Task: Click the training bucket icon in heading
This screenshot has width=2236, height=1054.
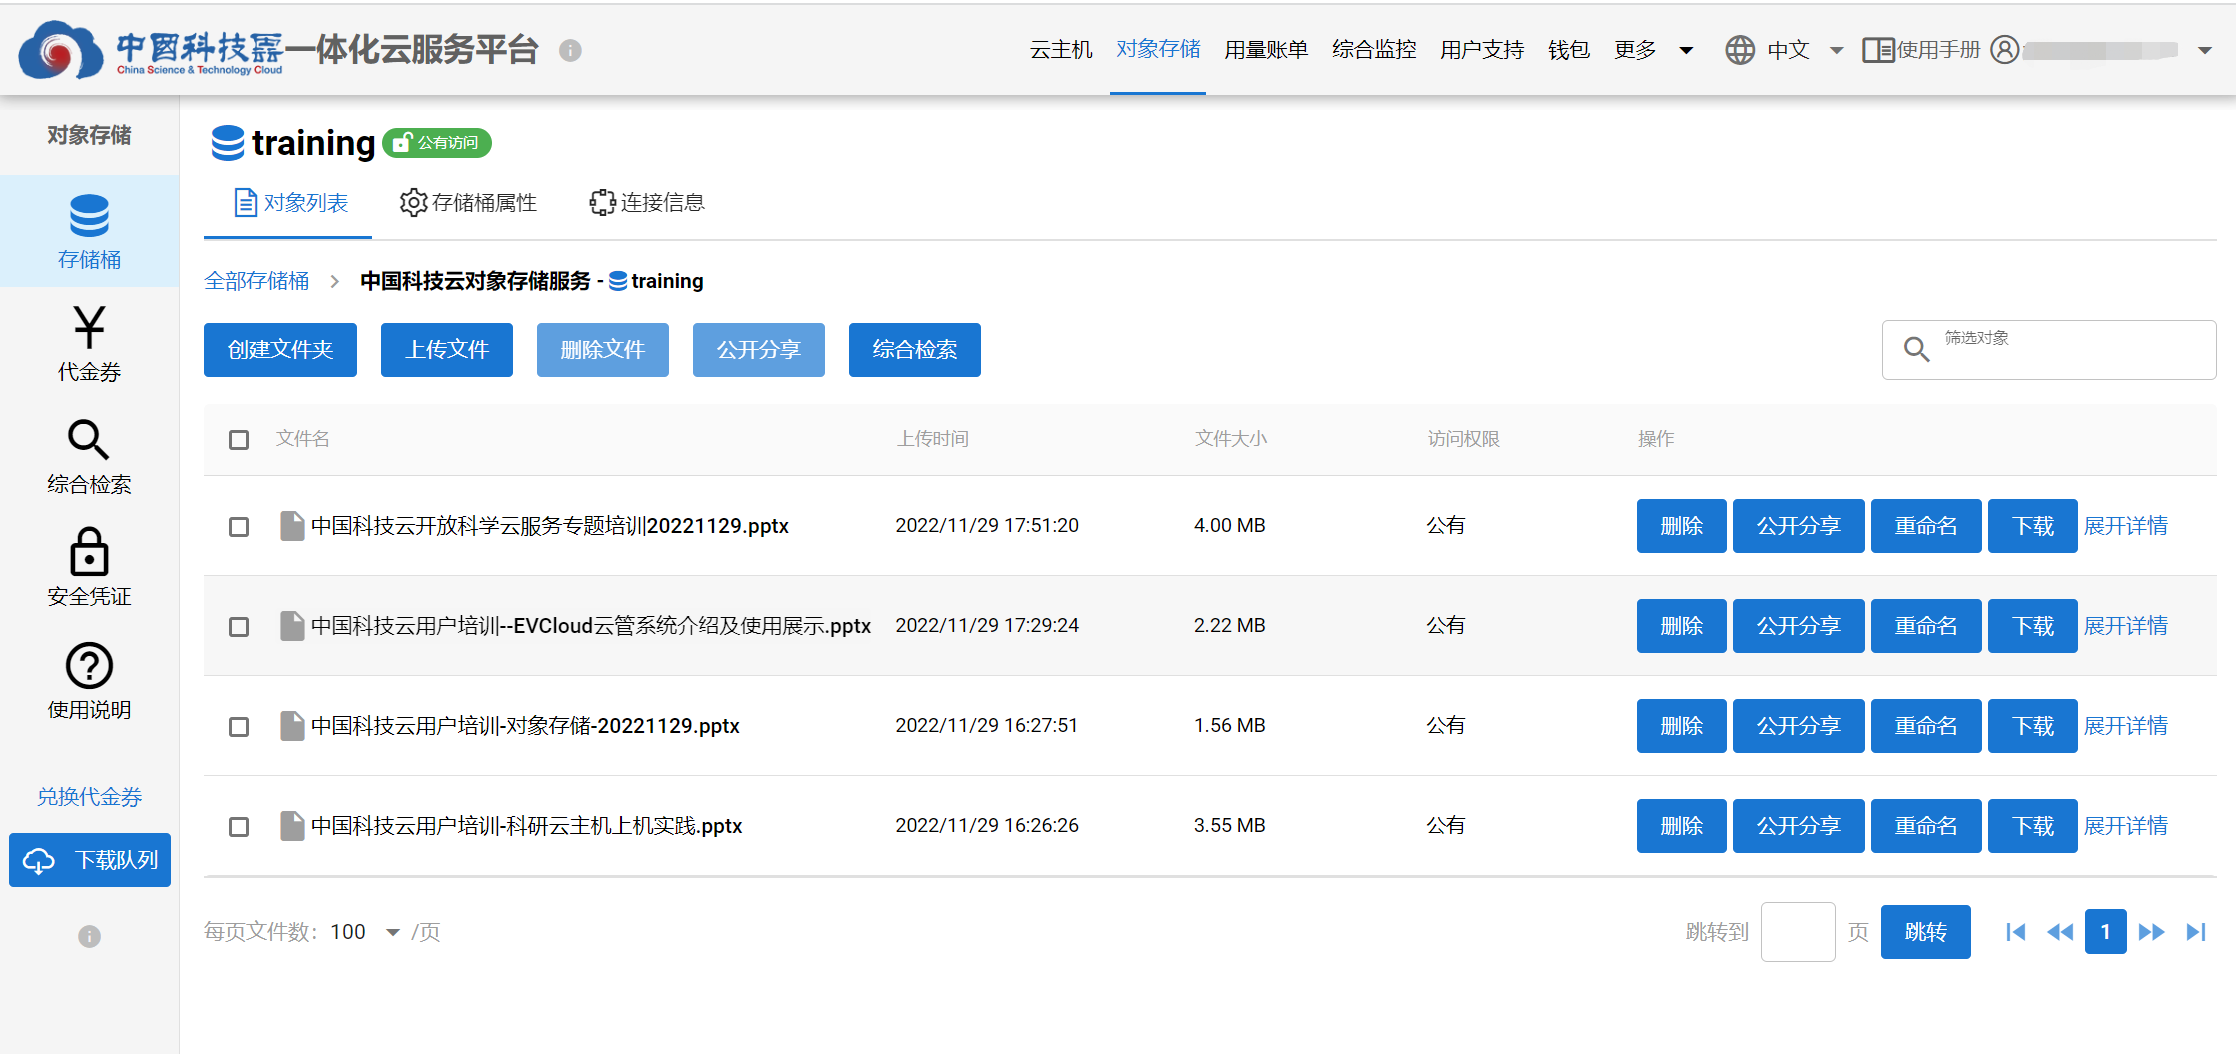Action: pyautogui.click(x=228, y=143)
